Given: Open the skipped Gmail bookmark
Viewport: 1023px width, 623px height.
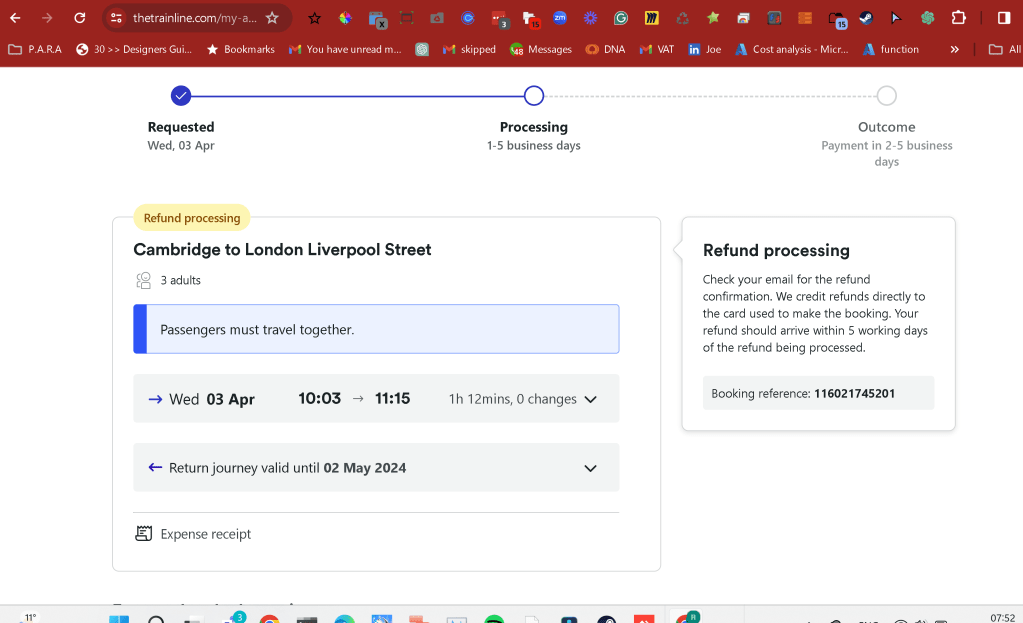Looking at the screenshot, I should coord(469,49).
